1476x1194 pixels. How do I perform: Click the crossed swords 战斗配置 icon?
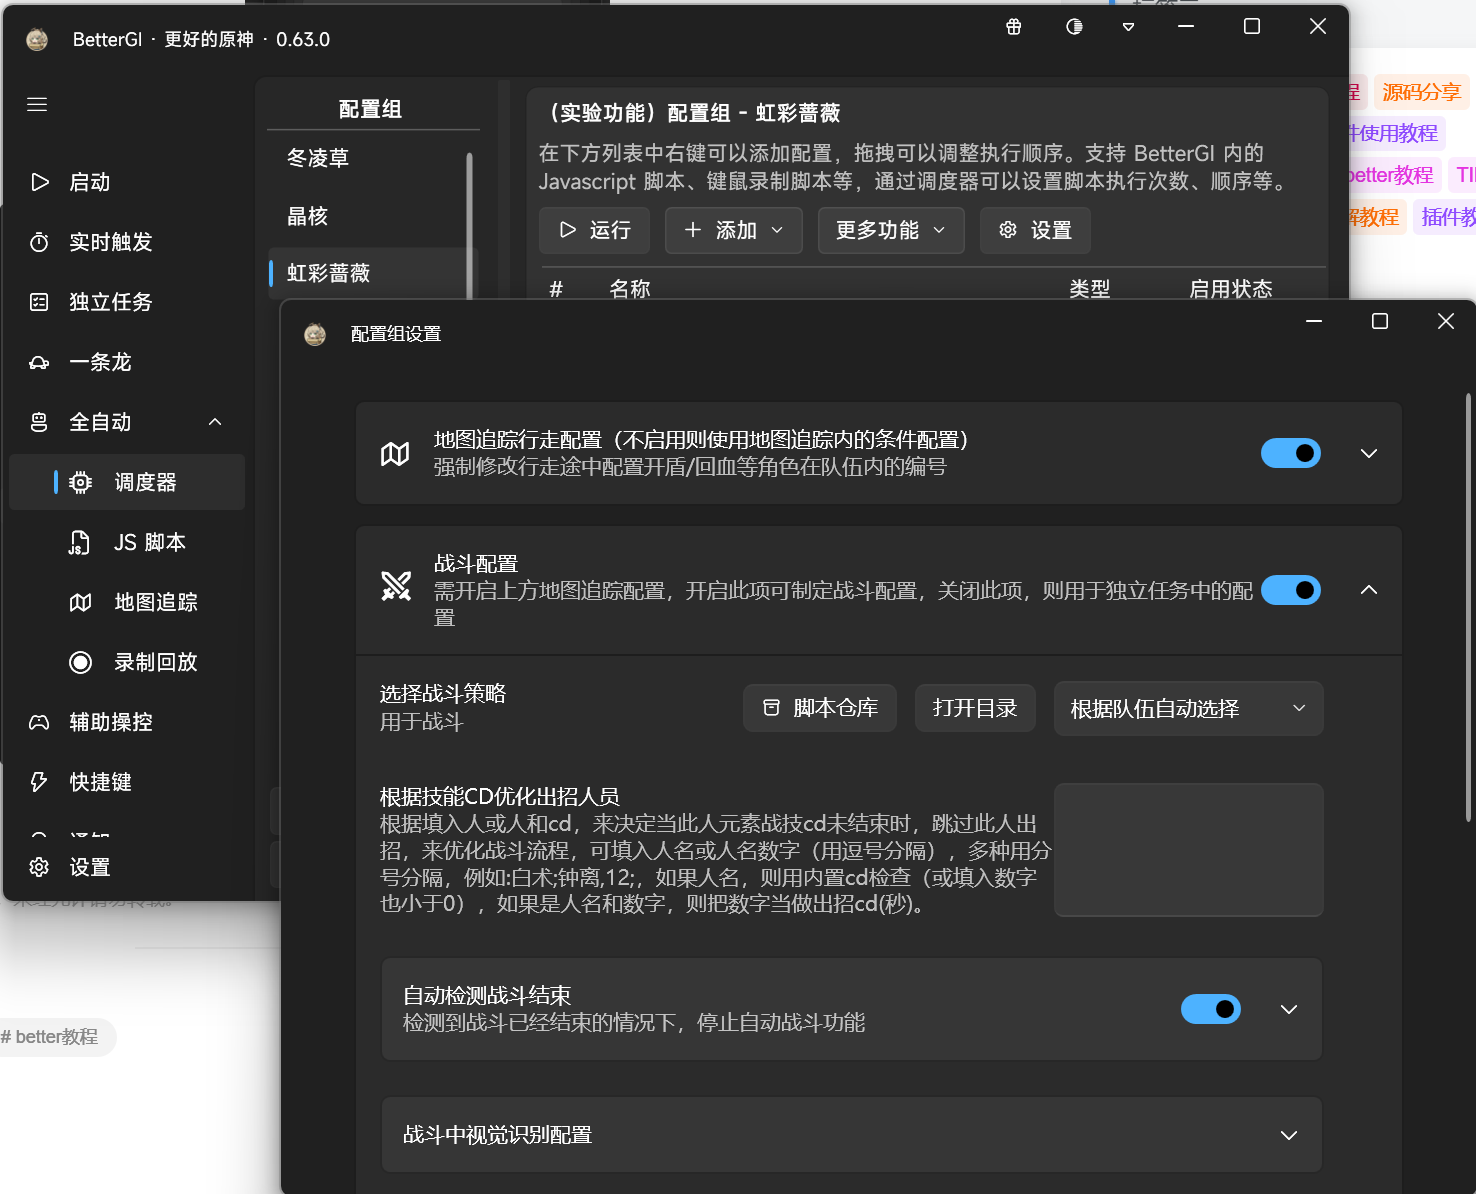click(396, 586)
